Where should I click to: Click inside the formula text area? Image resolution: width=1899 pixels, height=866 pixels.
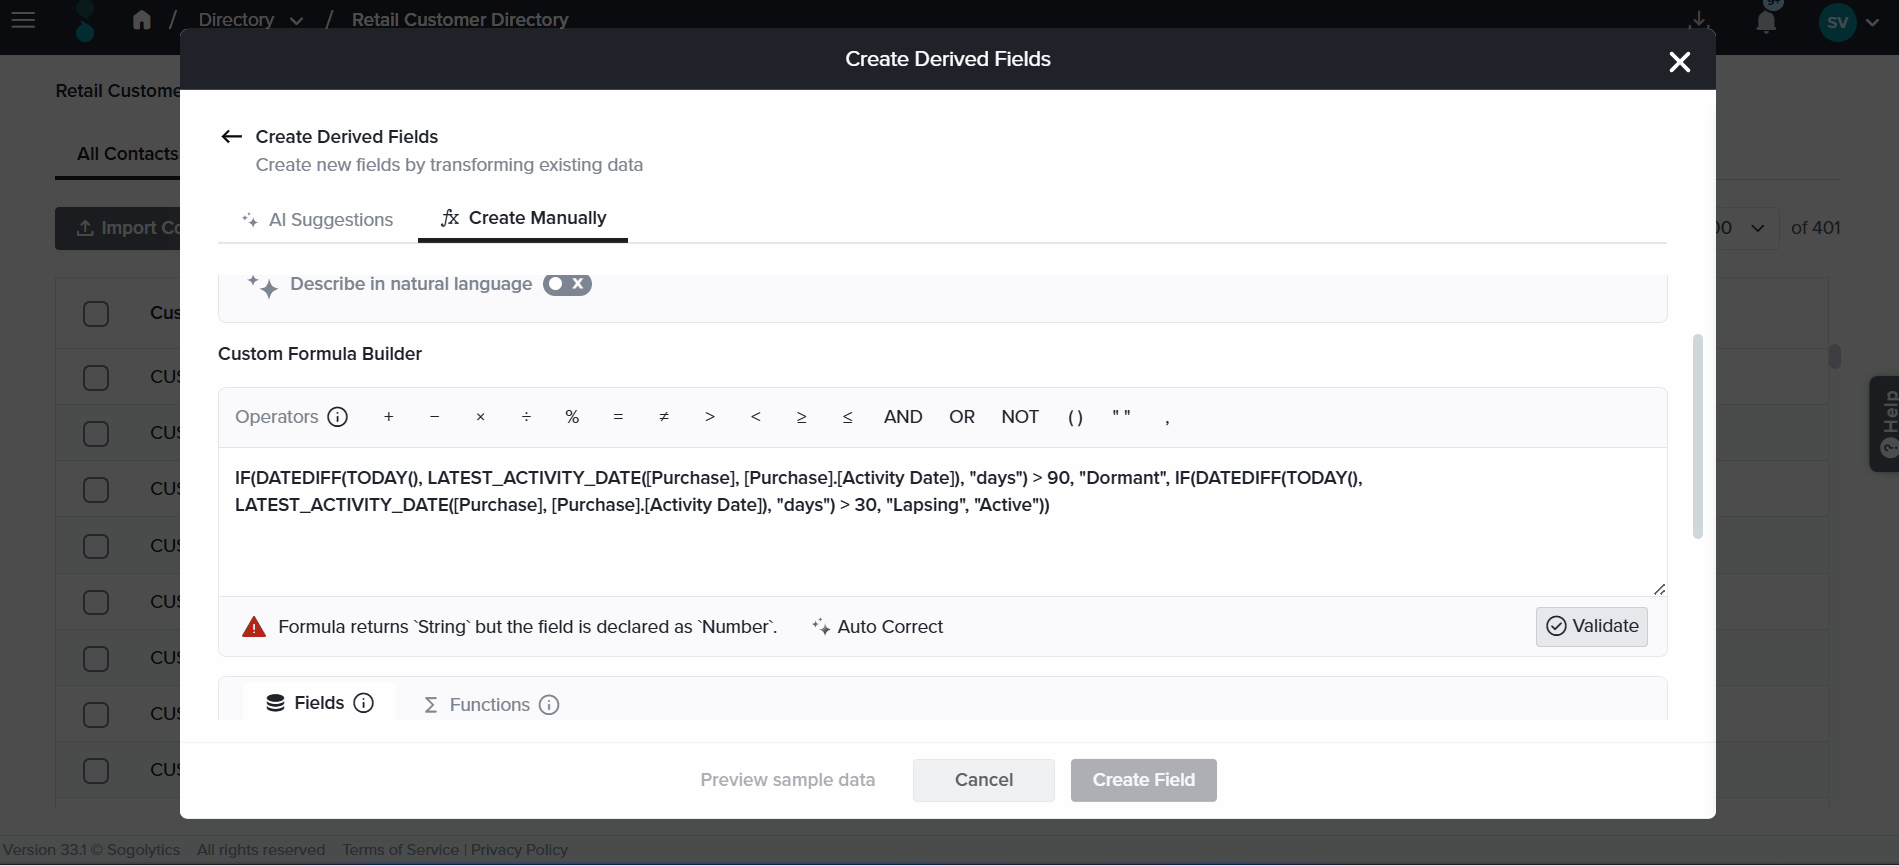point(942,522)
